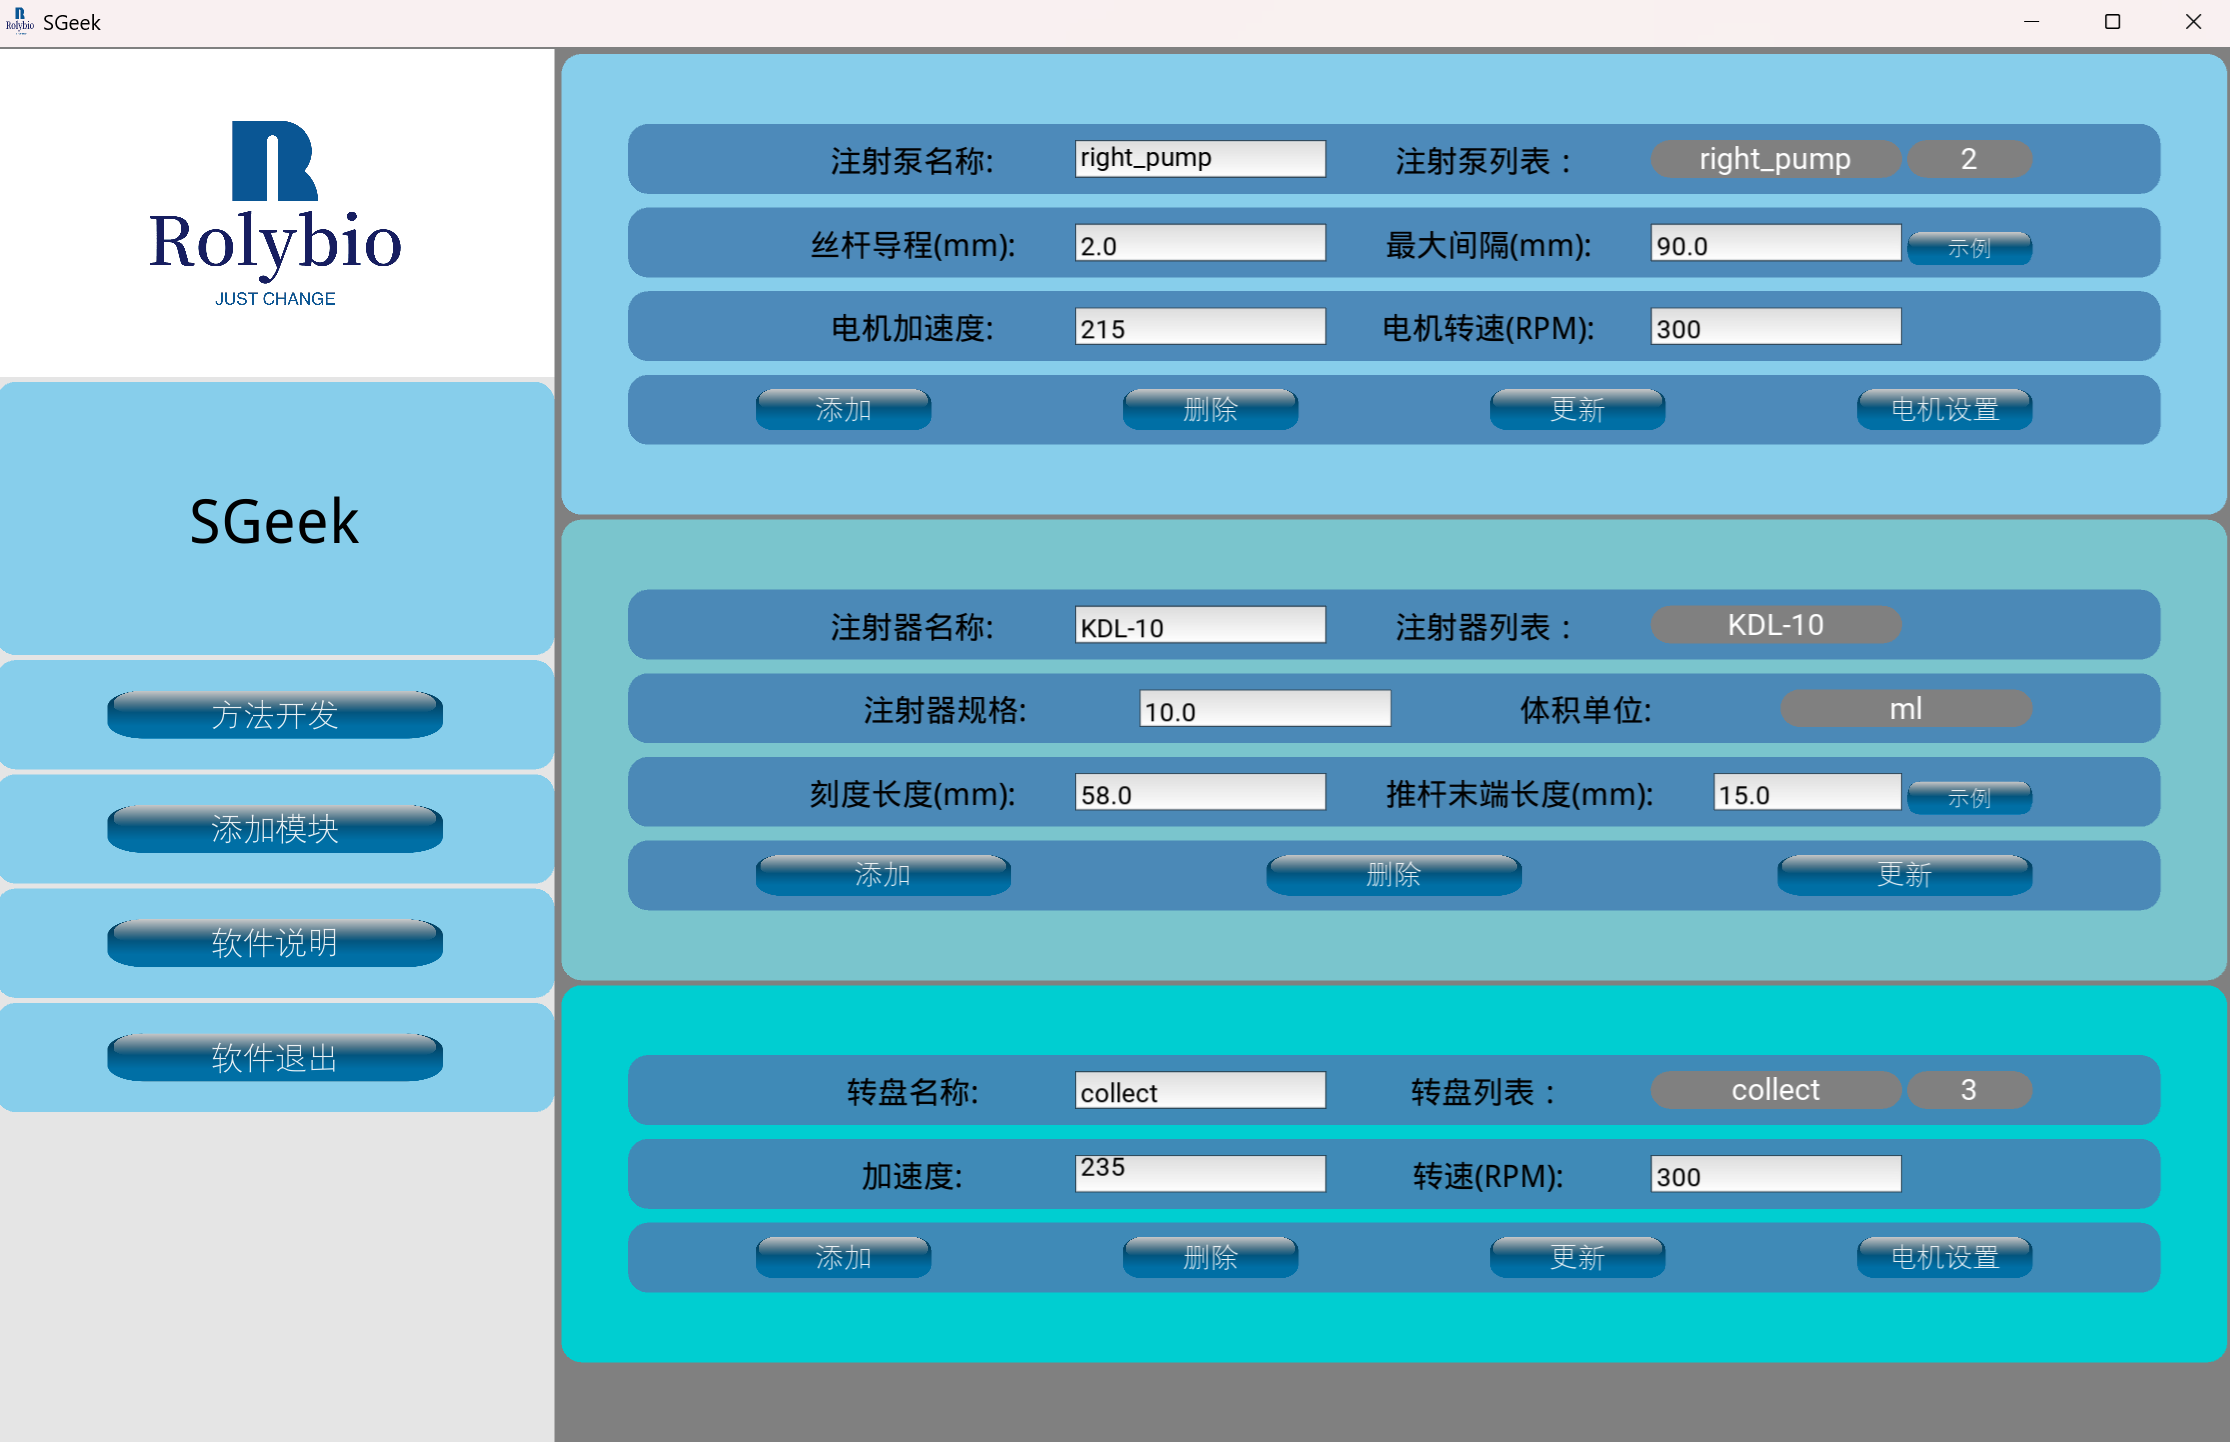Focus the 电机加速度 field showing 215
2230x1442 pixels.
coord(1200,327)
